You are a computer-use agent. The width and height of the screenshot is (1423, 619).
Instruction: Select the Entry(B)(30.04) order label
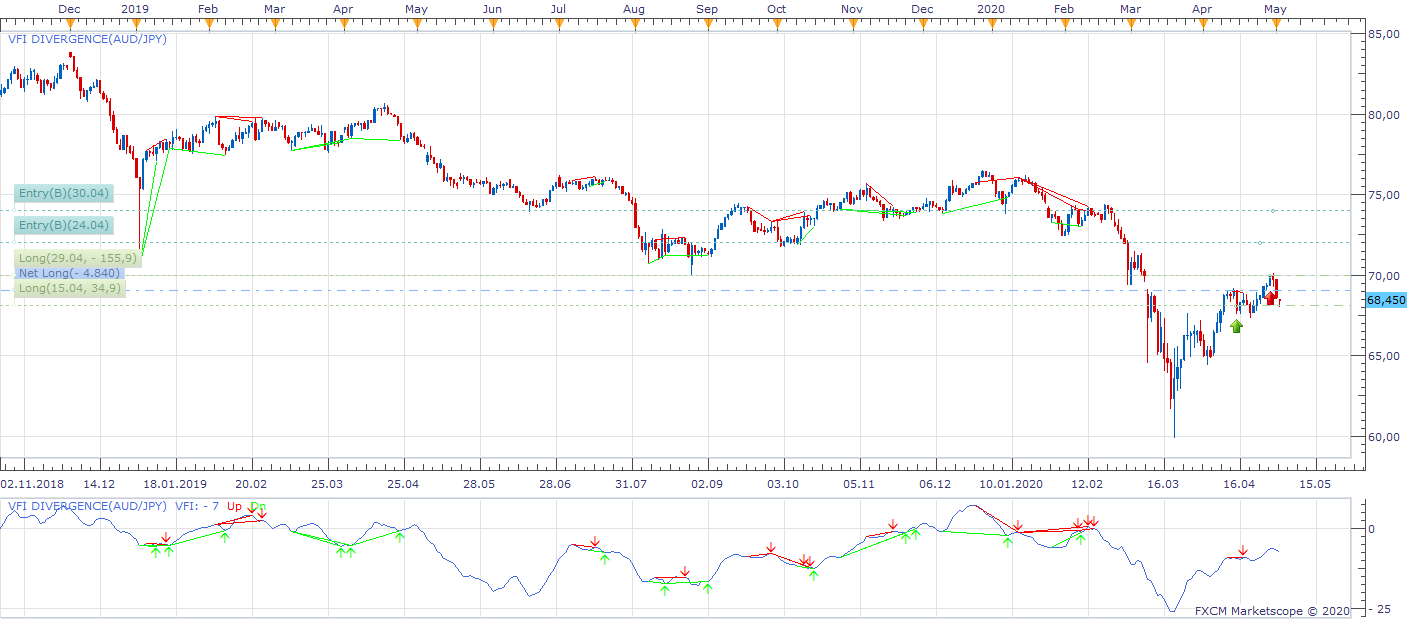tap(64, 193)
